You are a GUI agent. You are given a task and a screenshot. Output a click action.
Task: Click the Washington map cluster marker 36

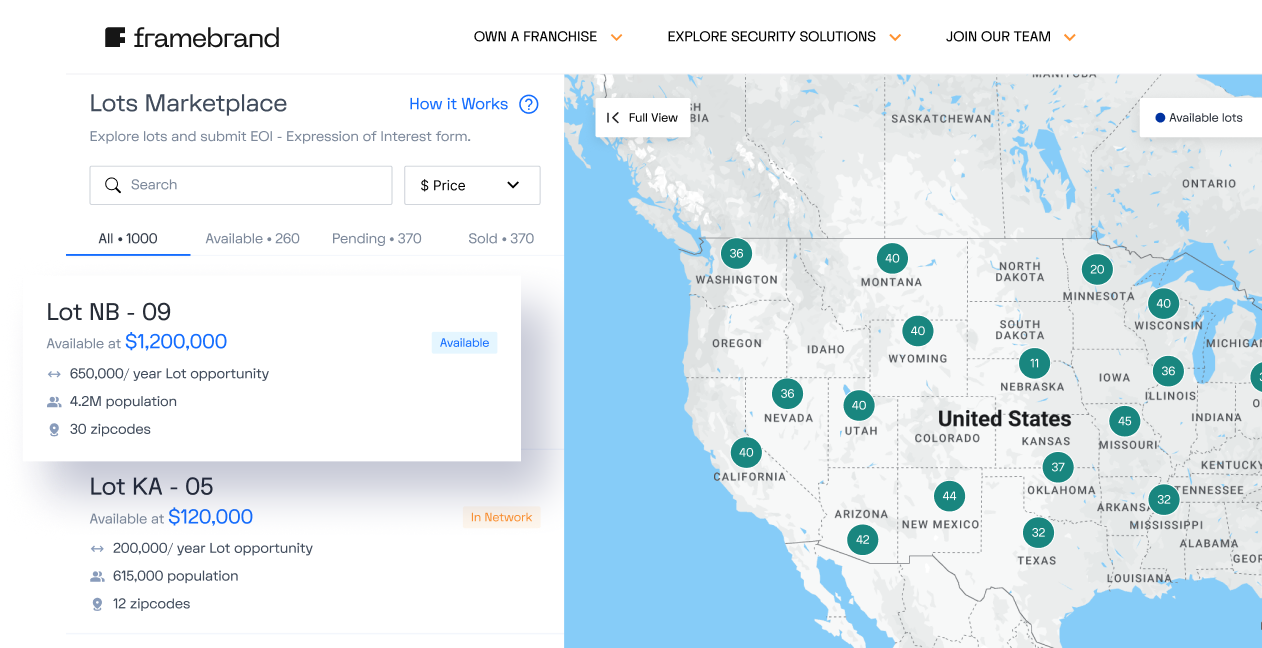click(736, 253)
